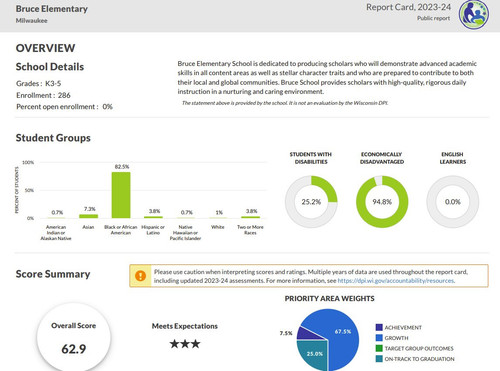The width and height of the screenshot is (500, 371).
Task: Open the dpi.wi.gov accountability resources link
Action: pyautogui.click(x=396, y=281)
